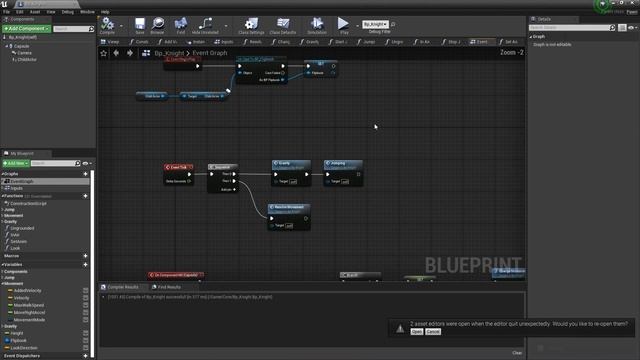Viewport: 640px width, 360px height.
Task: Toggle Velocity variable visibility
Action: (x=86, y=298)
